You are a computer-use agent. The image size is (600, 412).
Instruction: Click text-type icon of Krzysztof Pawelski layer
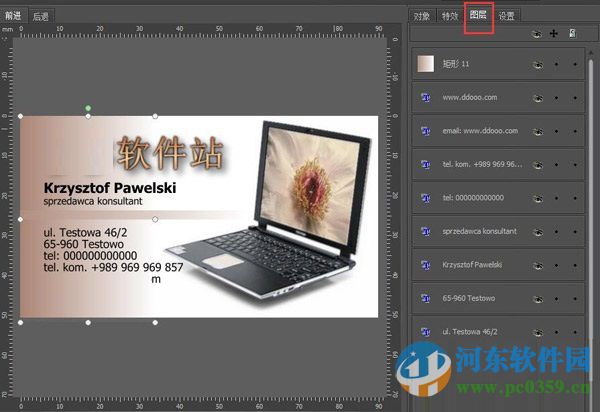[x=426, y=265]
